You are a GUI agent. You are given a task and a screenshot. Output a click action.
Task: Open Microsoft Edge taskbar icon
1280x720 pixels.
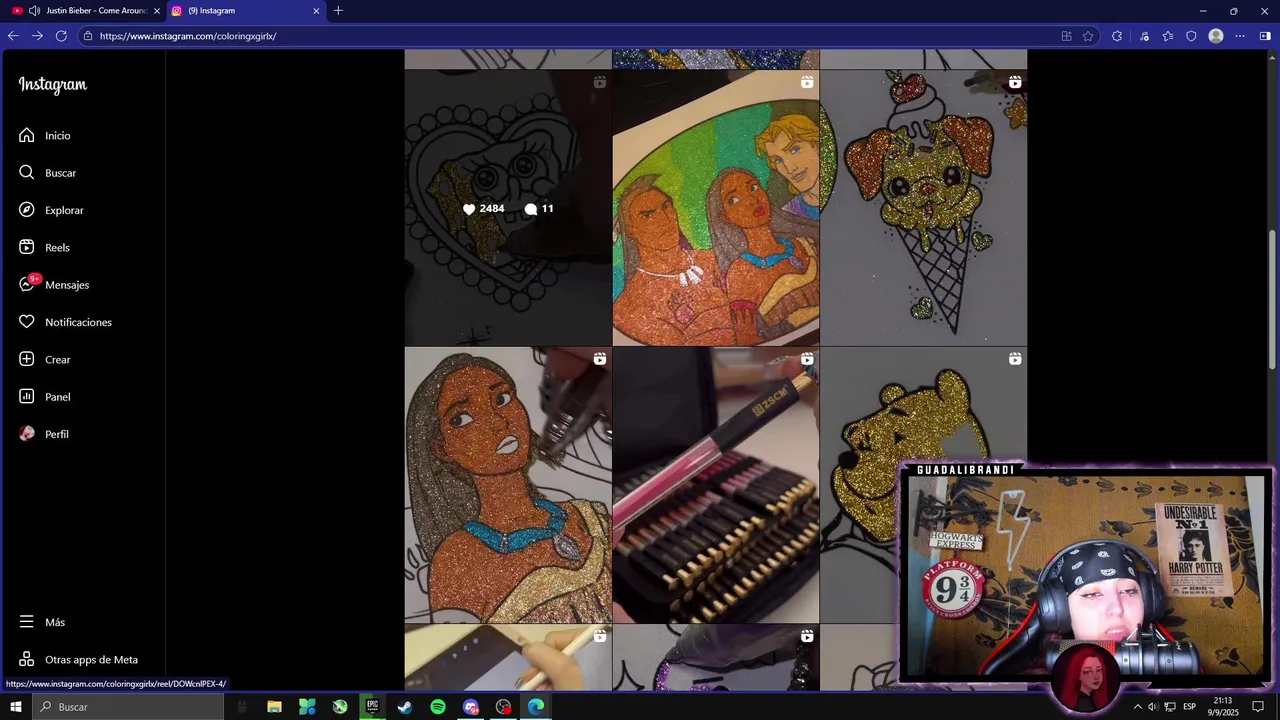(536, 707)
